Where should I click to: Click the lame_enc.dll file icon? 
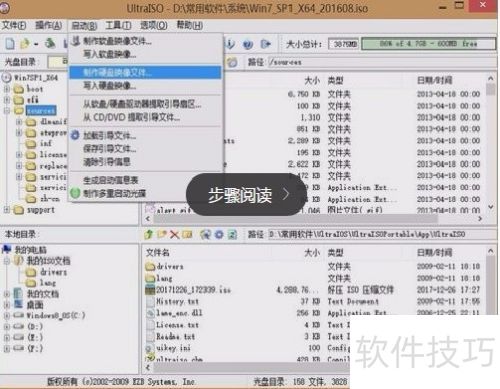point(151,313)
